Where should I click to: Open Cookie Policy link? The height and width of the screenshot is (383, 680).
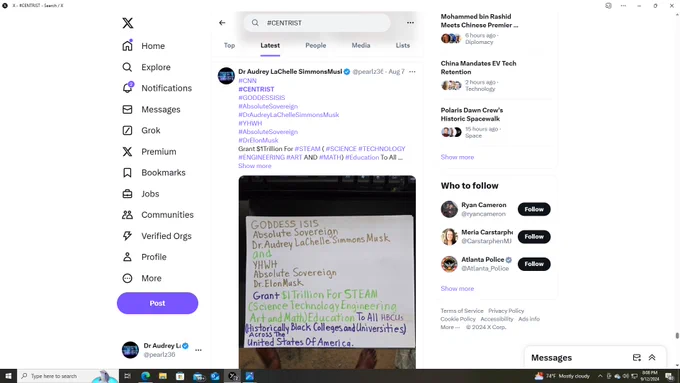tap(458, 319)
